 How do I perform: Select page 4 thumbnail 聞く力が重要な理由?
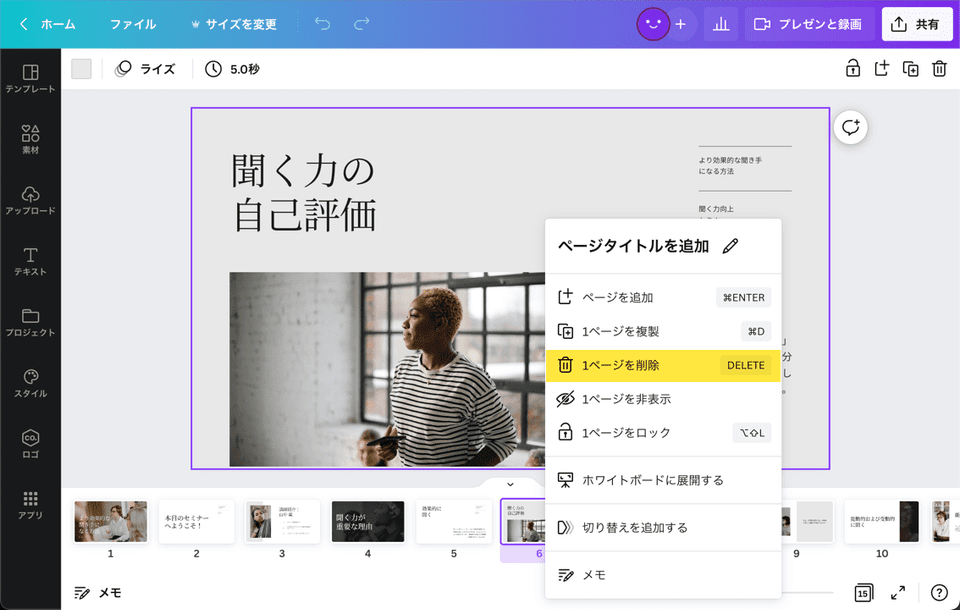(x=367, y=521)
